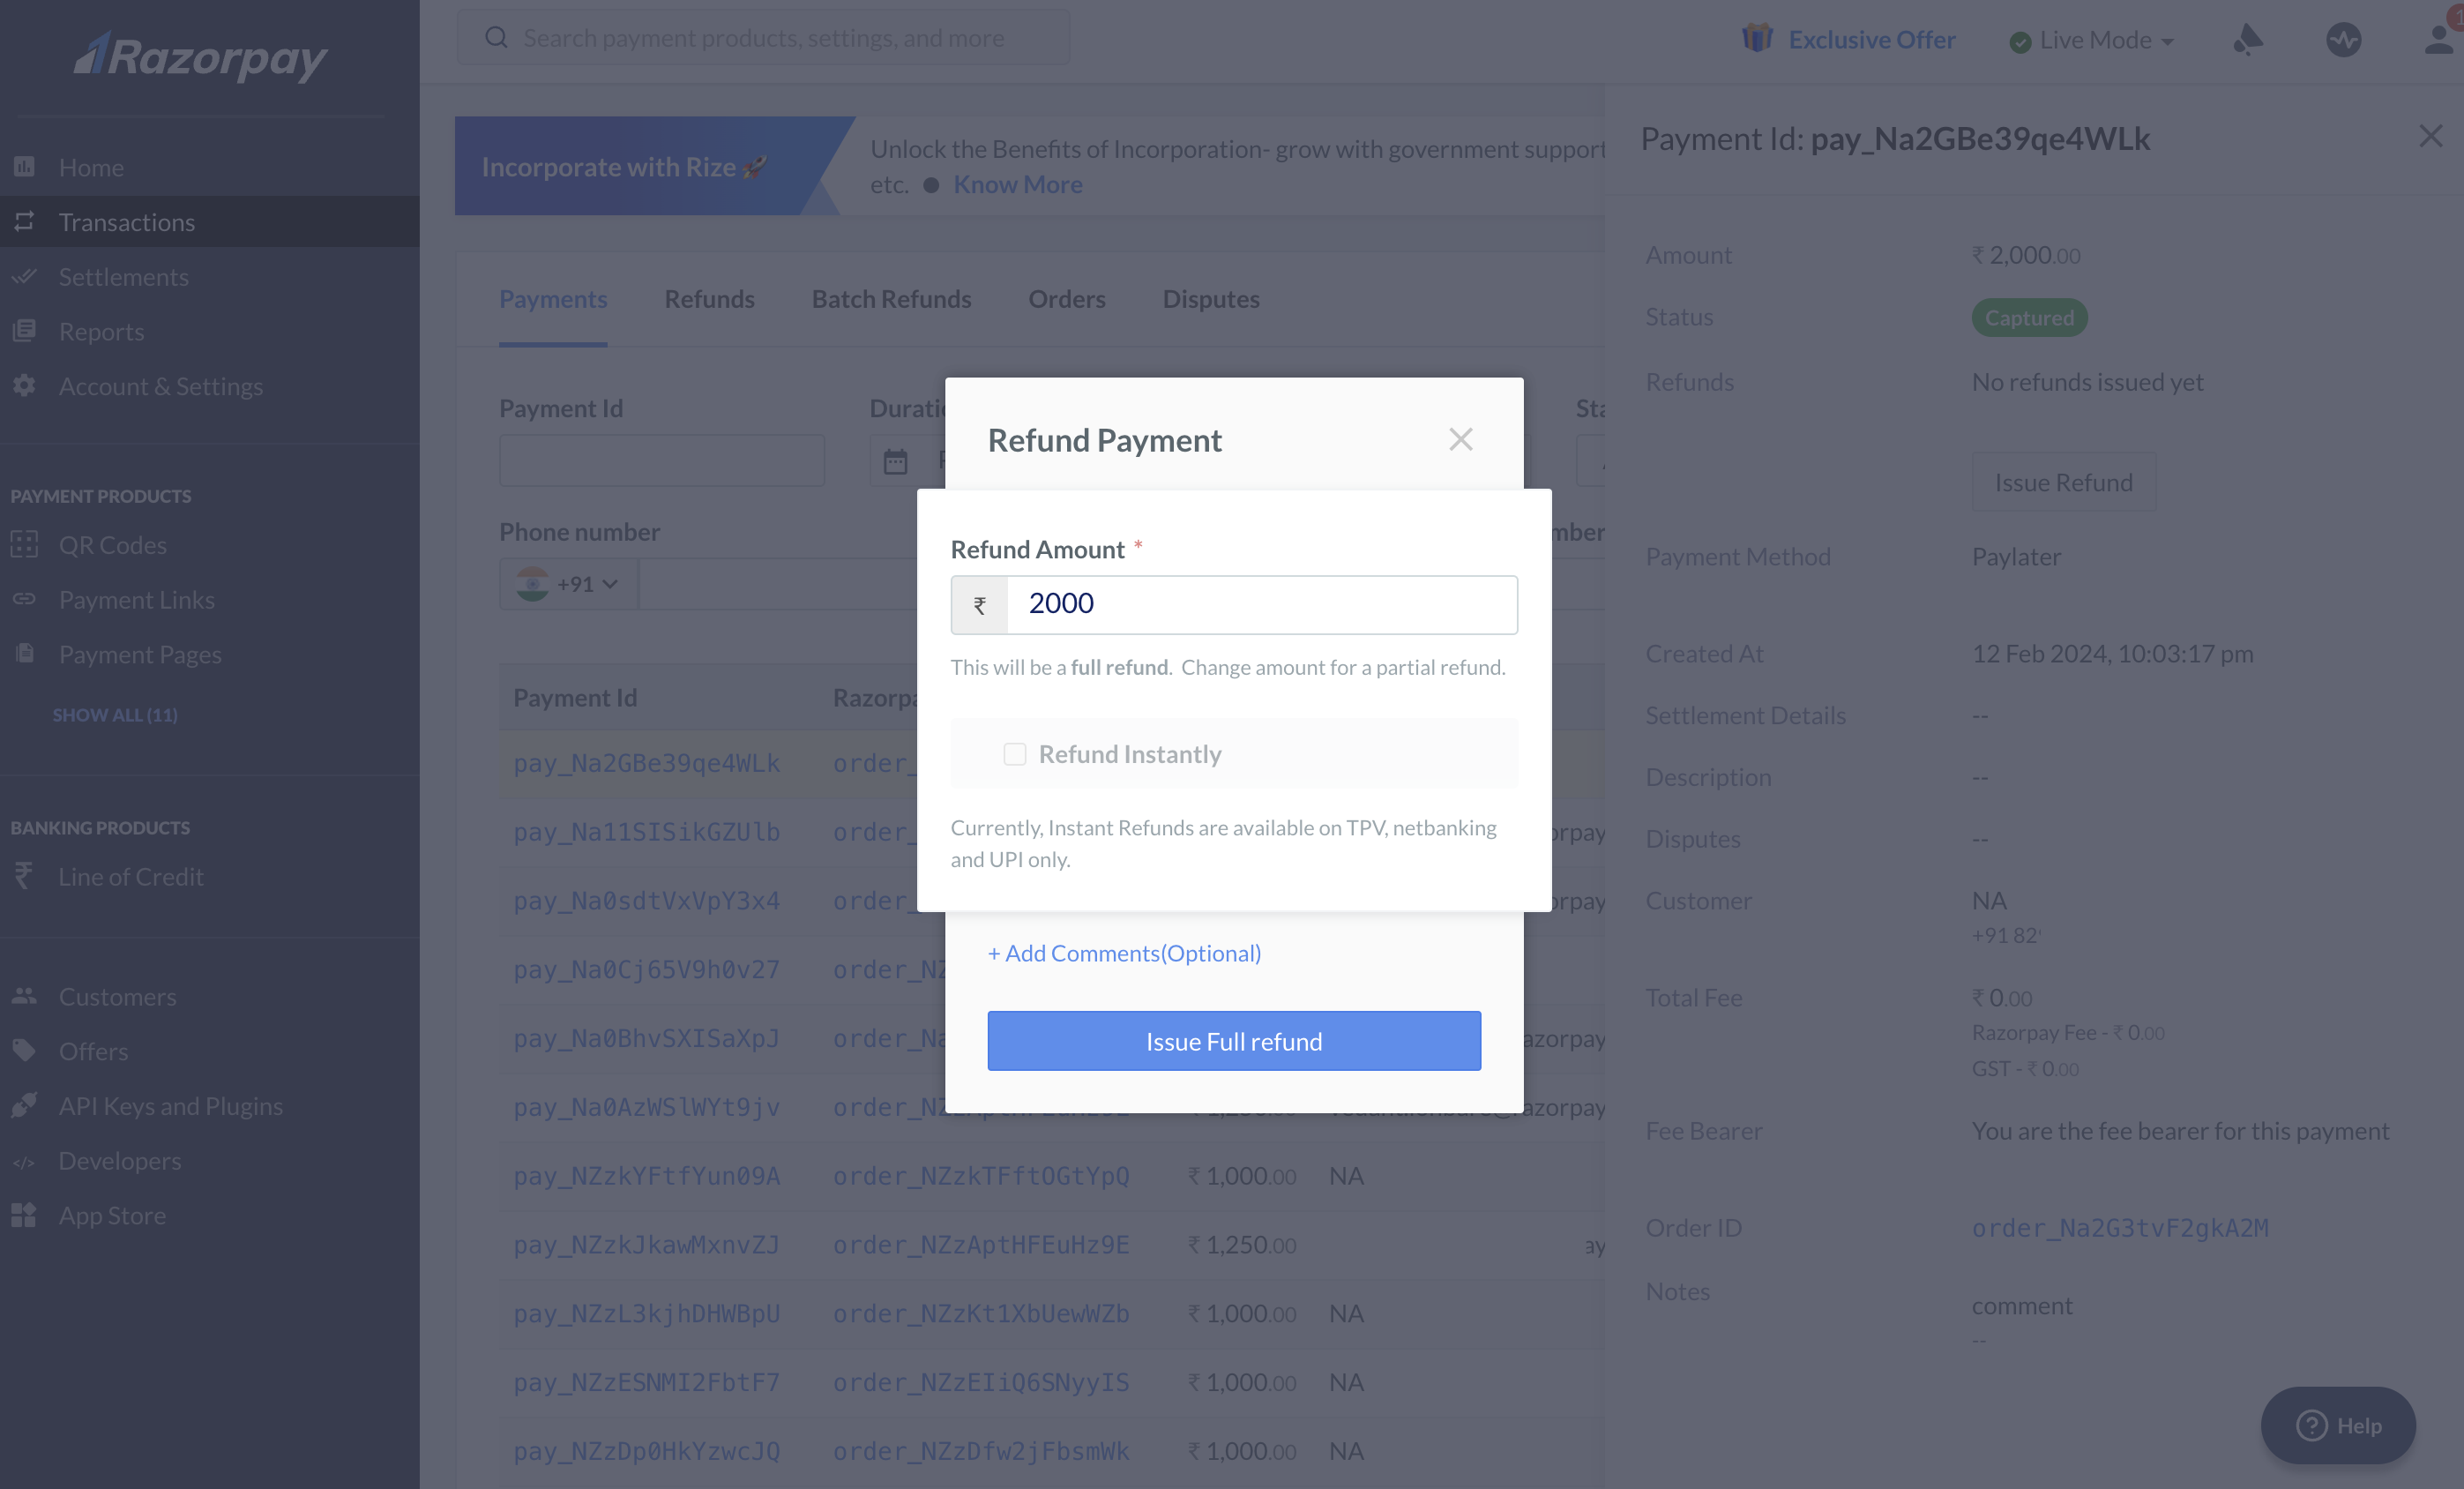The height and width of the screenshot is (1489, 2464).
Task: Click the QR Codes icon
Action: click(24, 544)
